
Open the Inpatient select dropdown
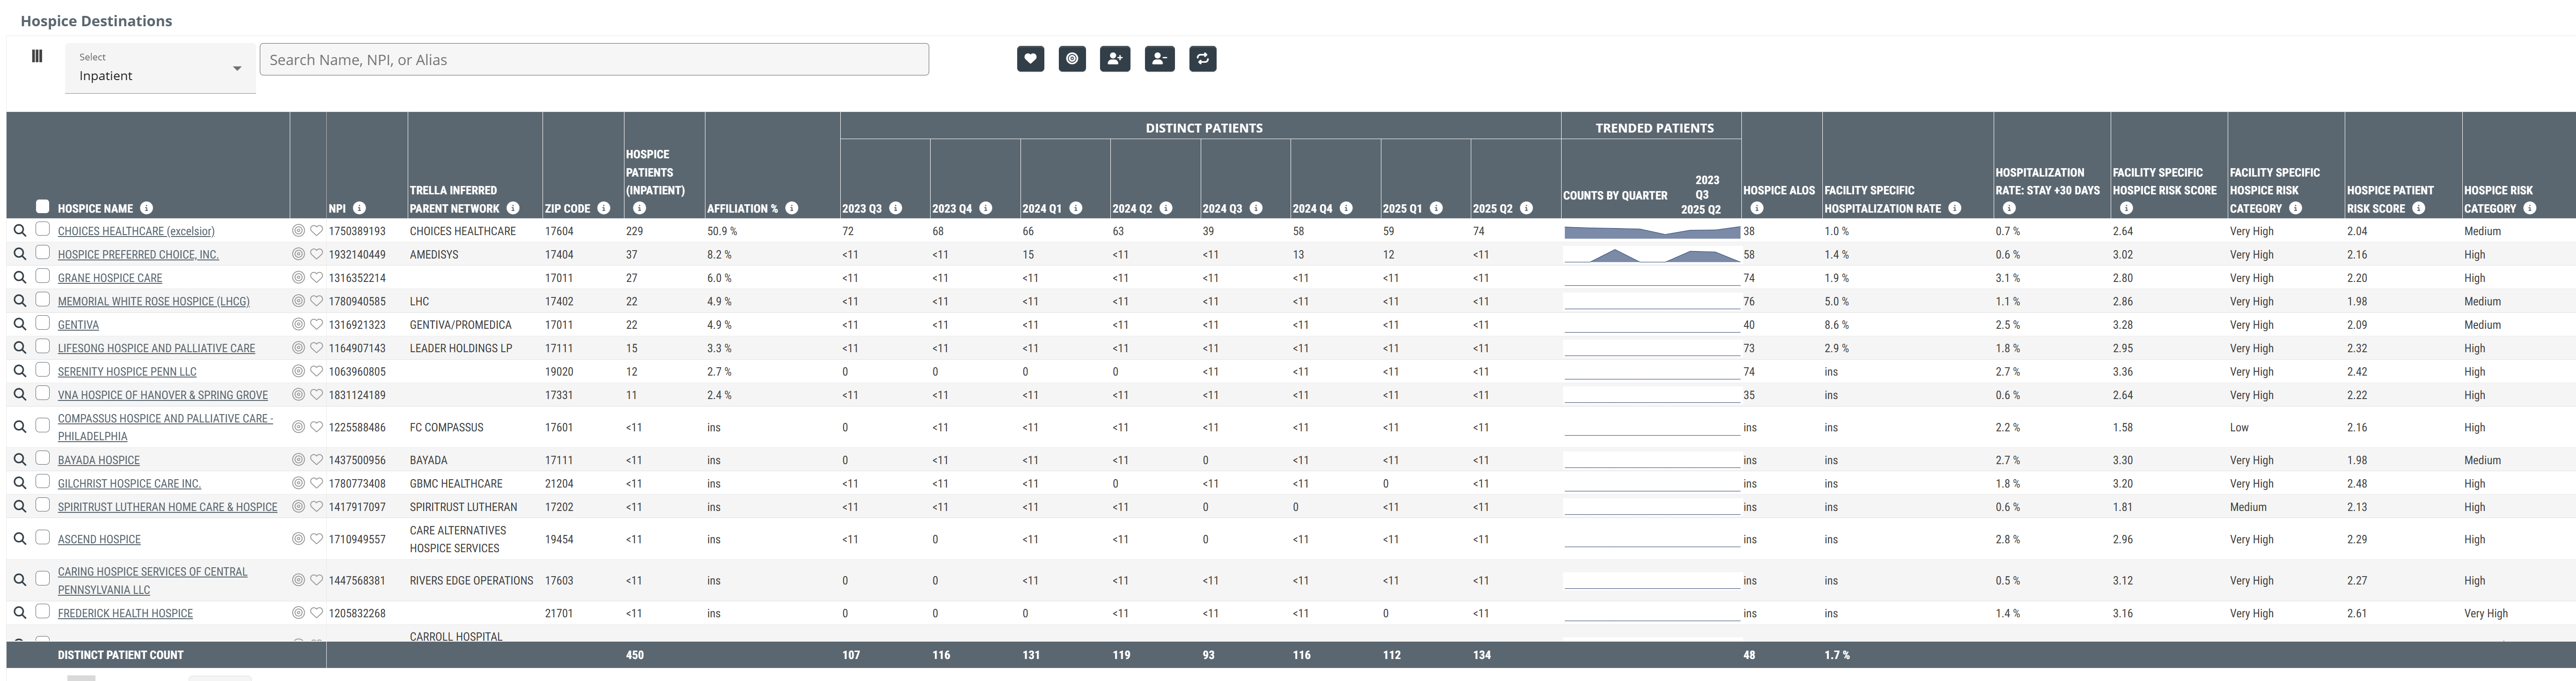[x=160, y=69]
